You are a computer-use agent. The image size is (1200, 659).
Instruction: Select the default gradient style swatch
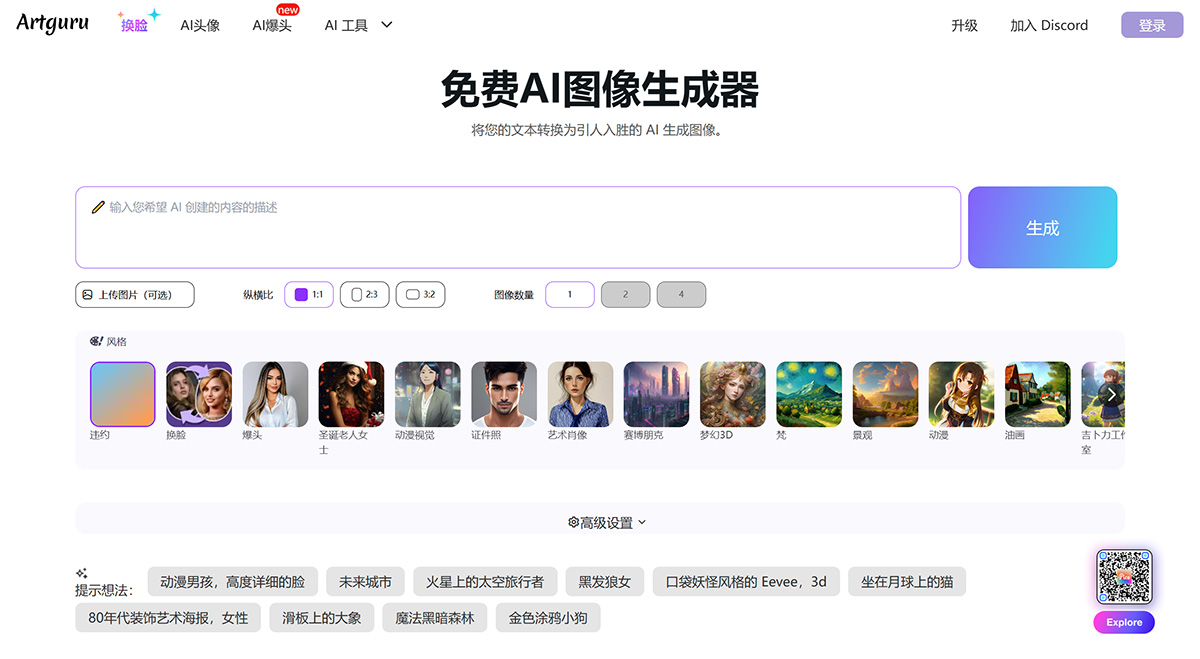coord(123,393)
